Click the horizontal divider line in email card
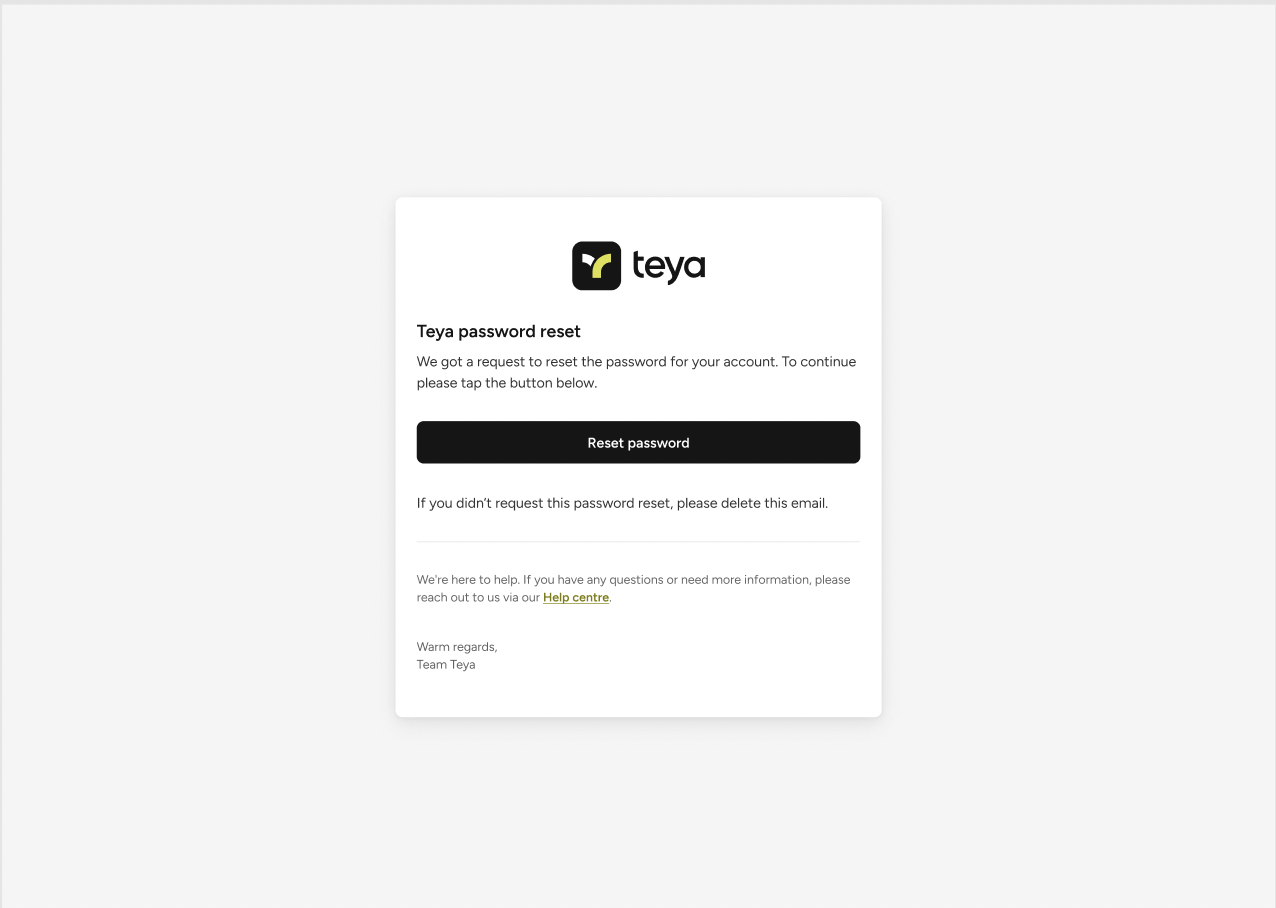The height and width of the screenshot is (908, 1276). click(638, 541)
